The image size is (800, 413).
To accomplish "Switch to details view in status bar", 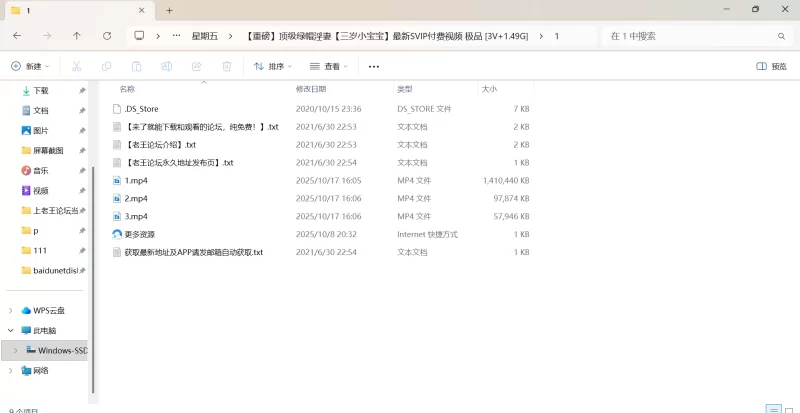I will tap(772, 409).
